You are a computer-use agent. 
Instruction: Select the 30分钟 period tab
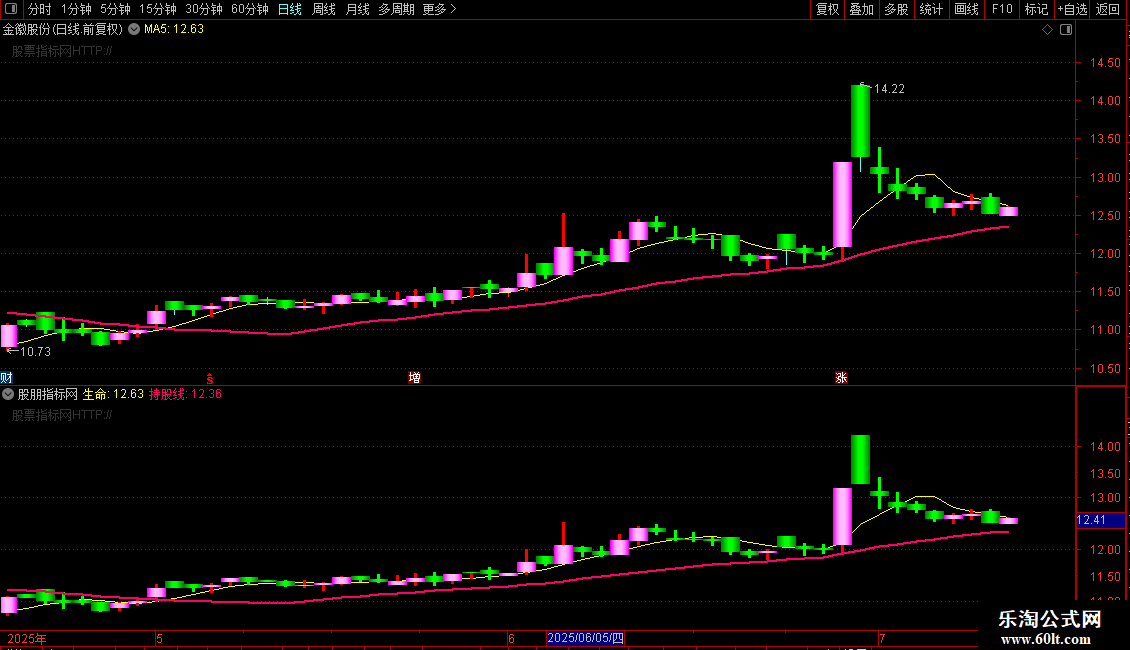point(204,9)
